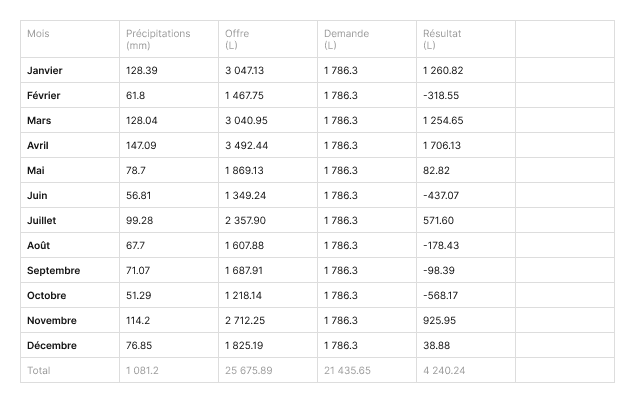Select the Septembre row label
640x403 pixels.
(54, 271)
